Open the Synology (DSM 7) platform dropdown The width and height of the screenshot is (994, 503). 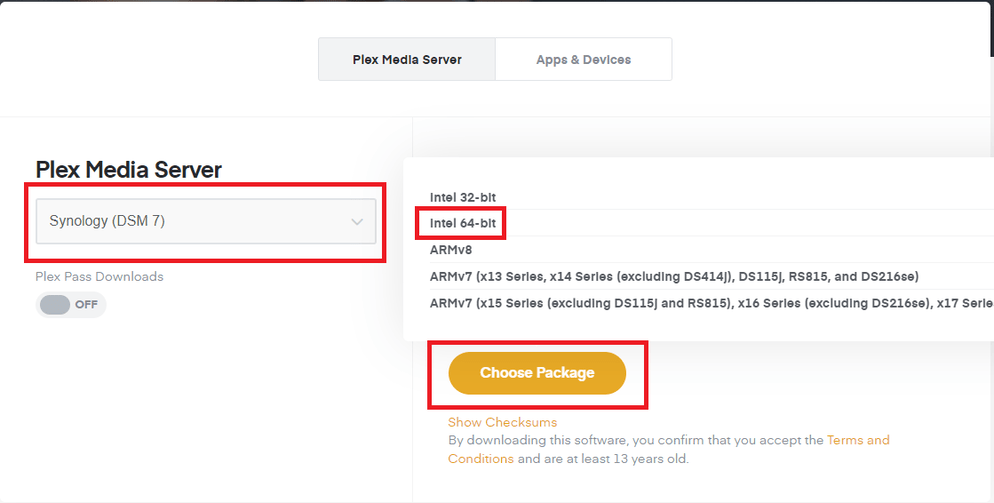pos(205,221)
